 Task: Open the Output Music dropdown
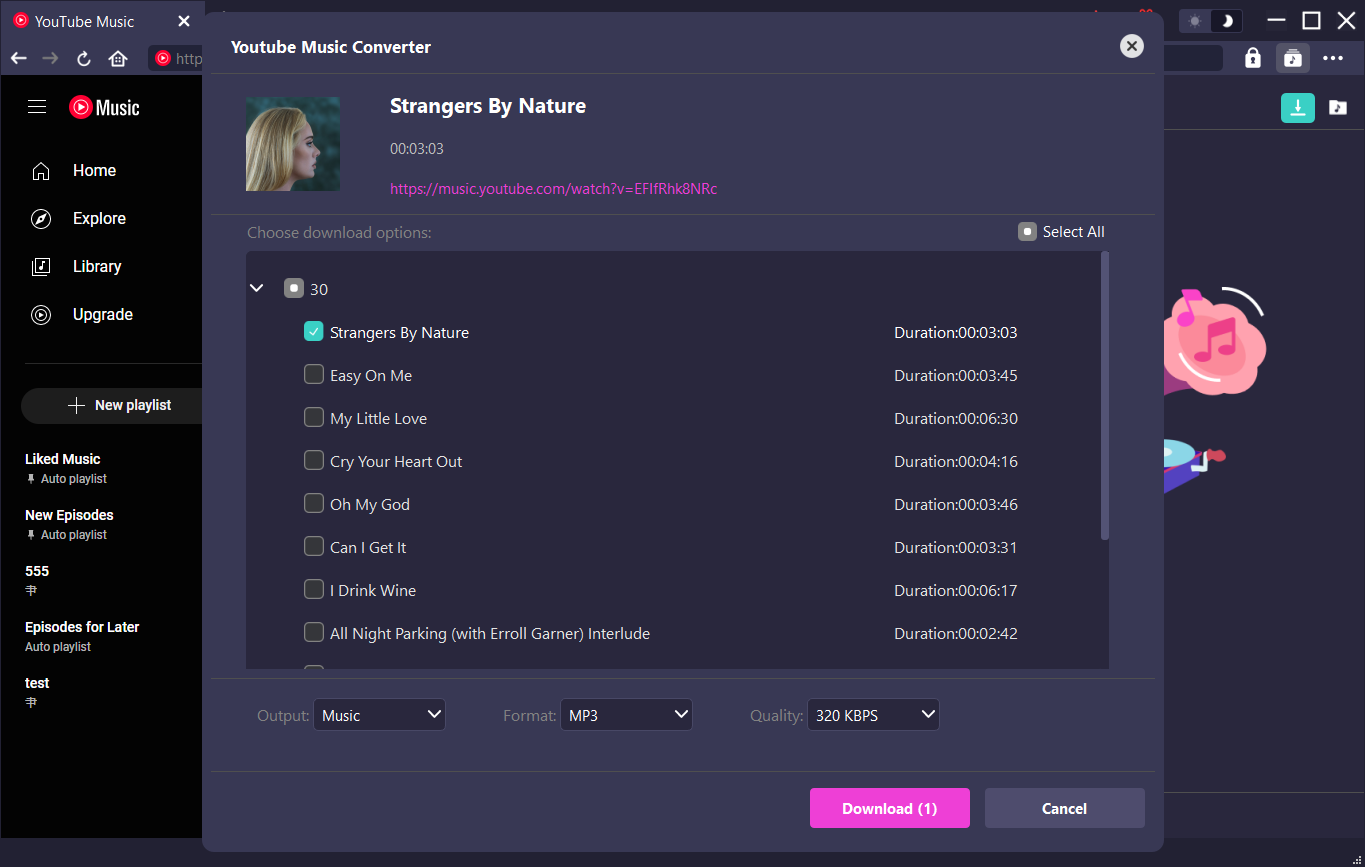[379, 715]
